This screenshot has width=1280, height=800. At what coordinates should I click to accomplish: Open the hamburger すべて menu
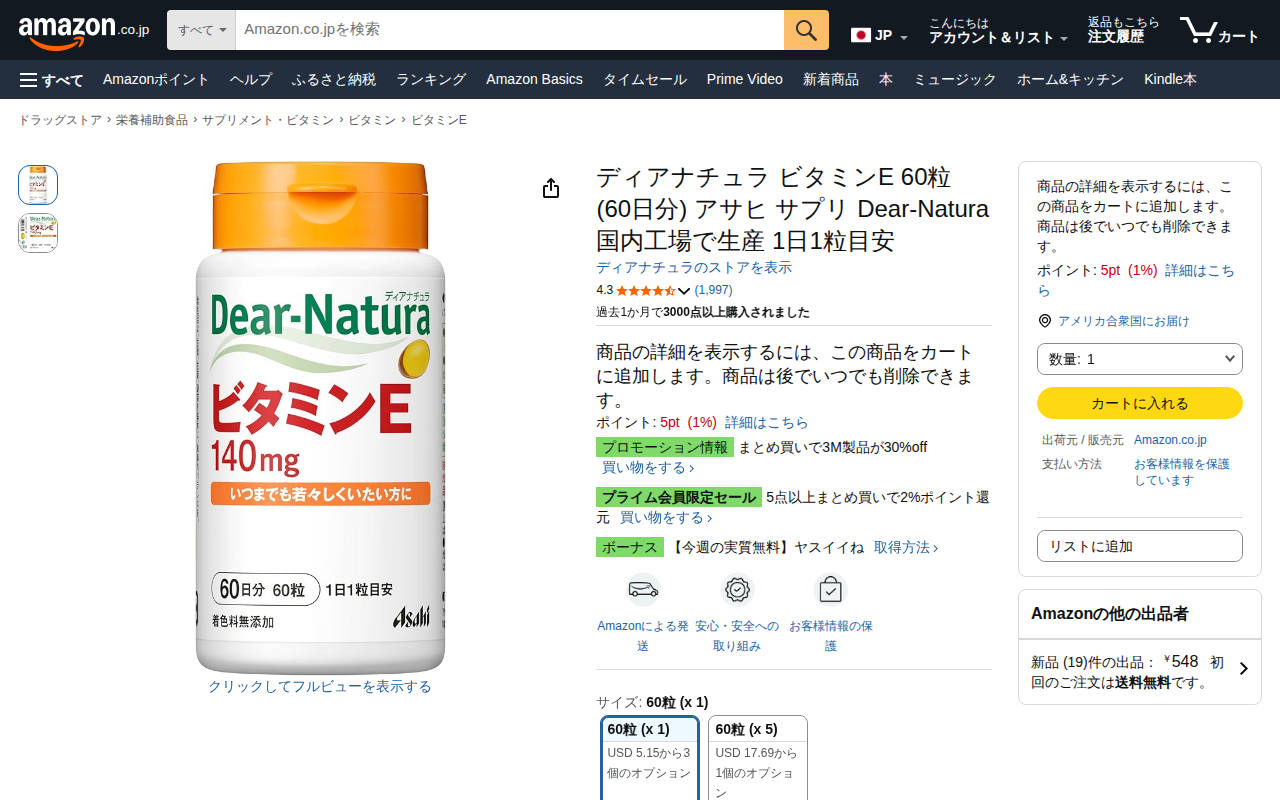[51, 80]
